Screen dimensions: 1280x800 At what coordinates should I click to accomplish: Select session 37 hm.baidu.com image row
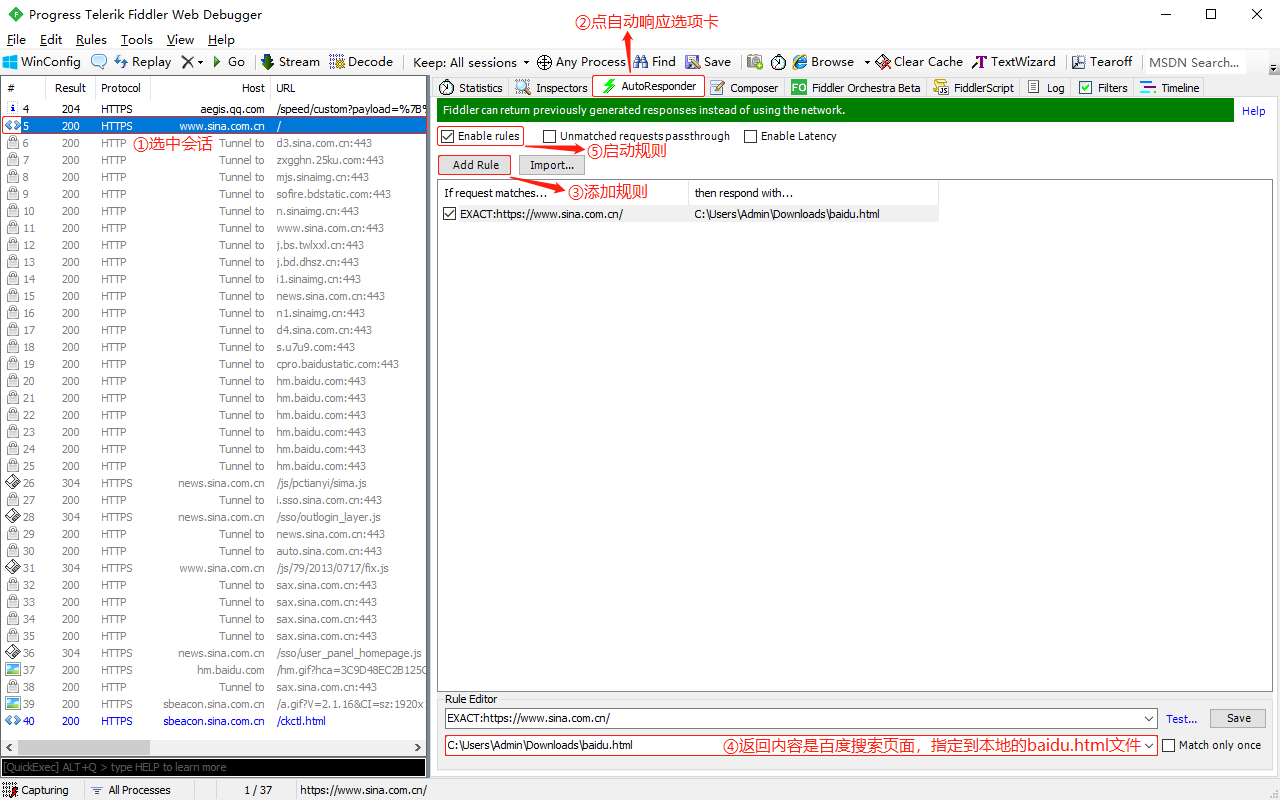[214, 670]
